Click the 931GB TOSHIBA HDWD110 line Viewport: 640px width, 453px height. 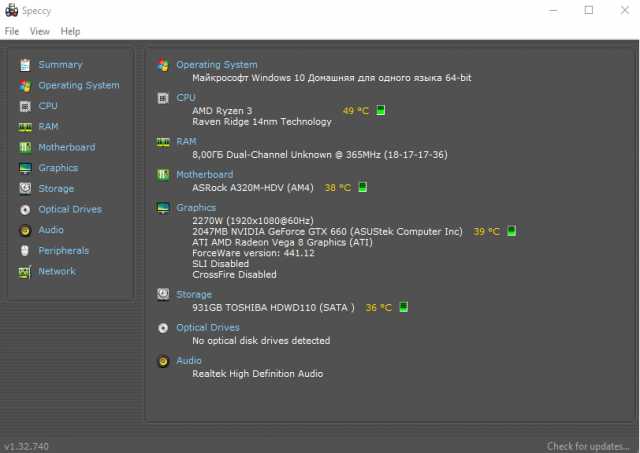point(273,307)
